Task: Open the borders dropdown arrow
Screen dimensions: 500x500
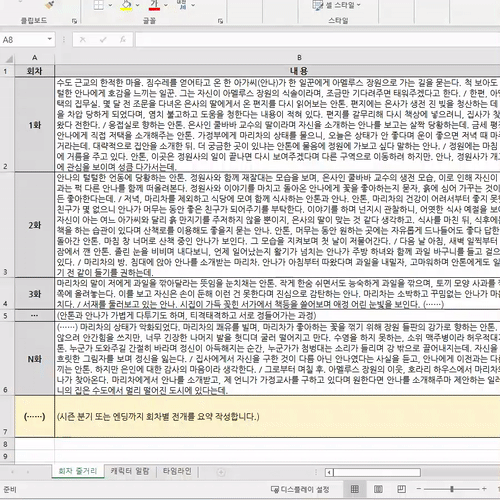Action: 110,5
